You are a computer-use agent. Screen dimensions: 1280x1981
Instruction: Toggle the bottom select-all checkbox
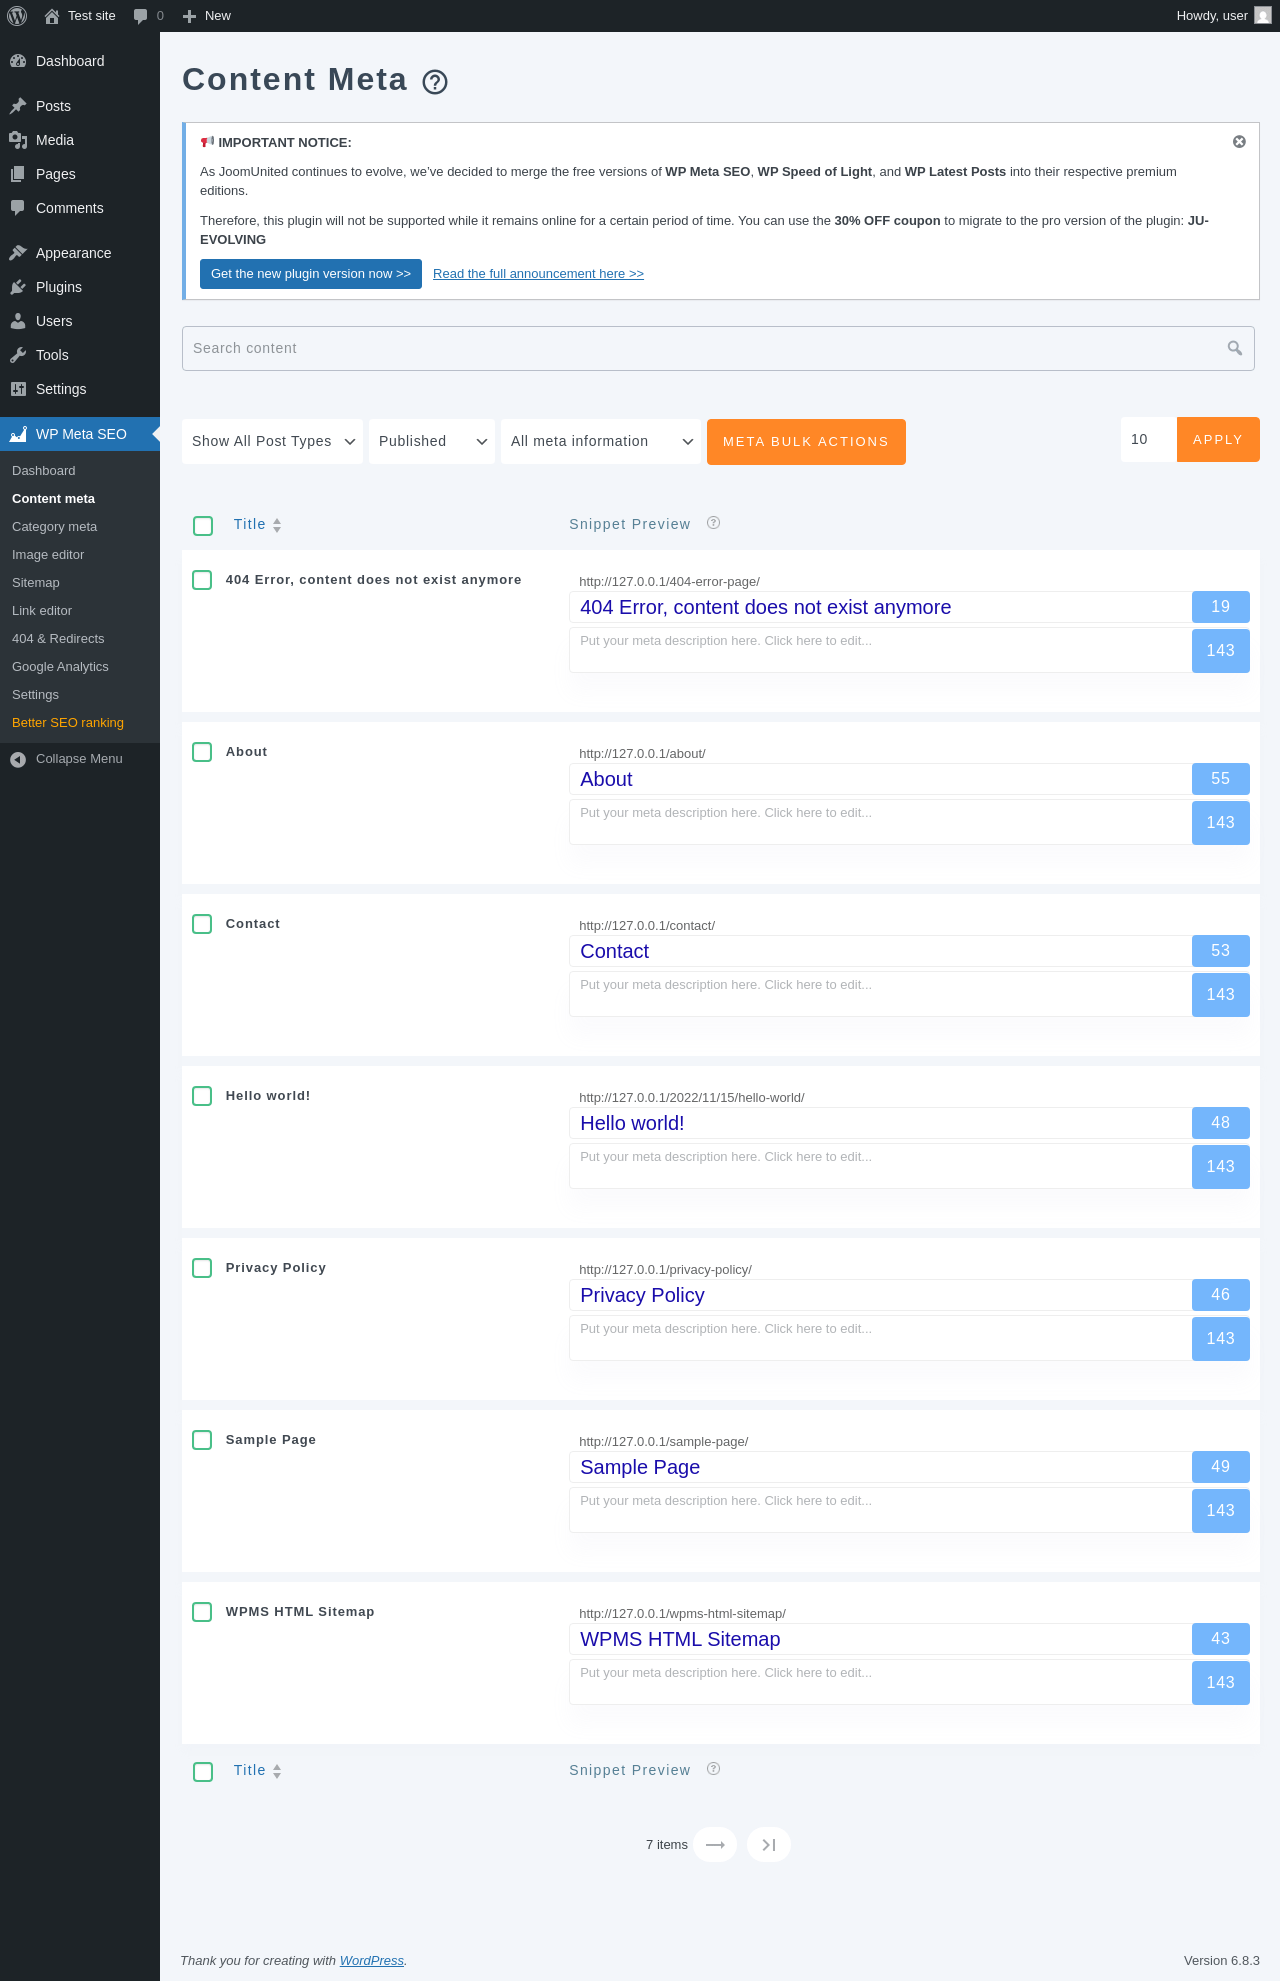tap(203, 1772)
